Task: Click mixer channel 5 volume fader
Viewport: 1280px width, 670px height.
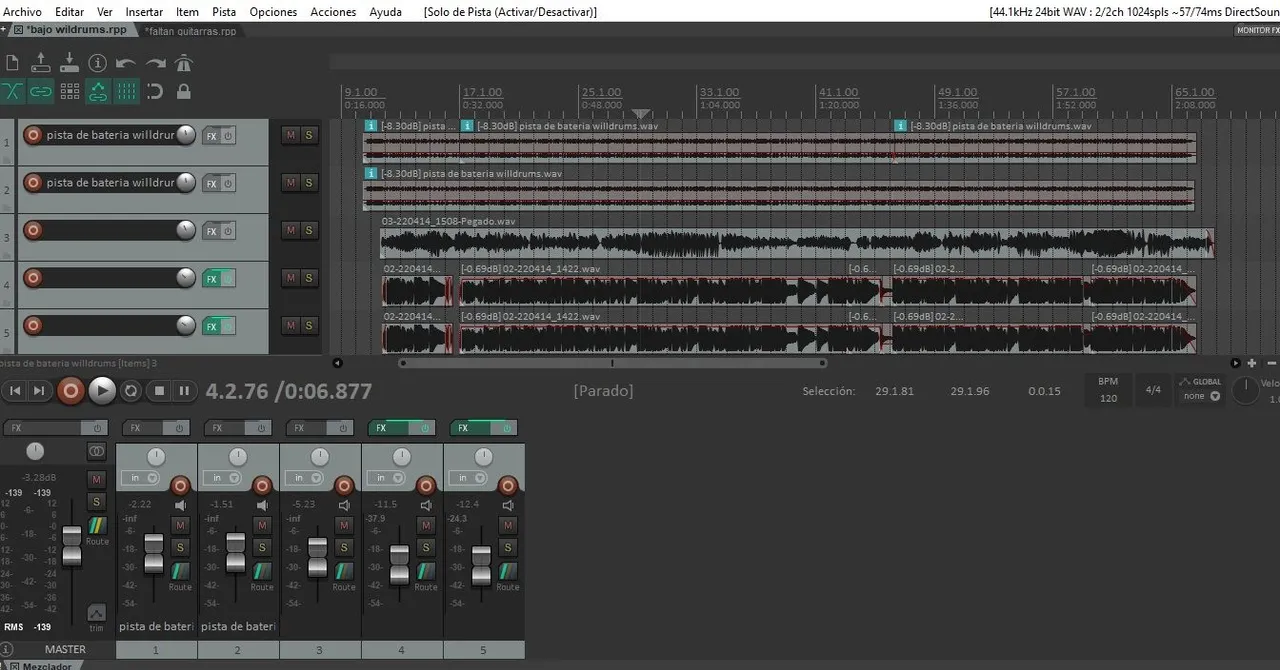Action: tap(481, 566)
